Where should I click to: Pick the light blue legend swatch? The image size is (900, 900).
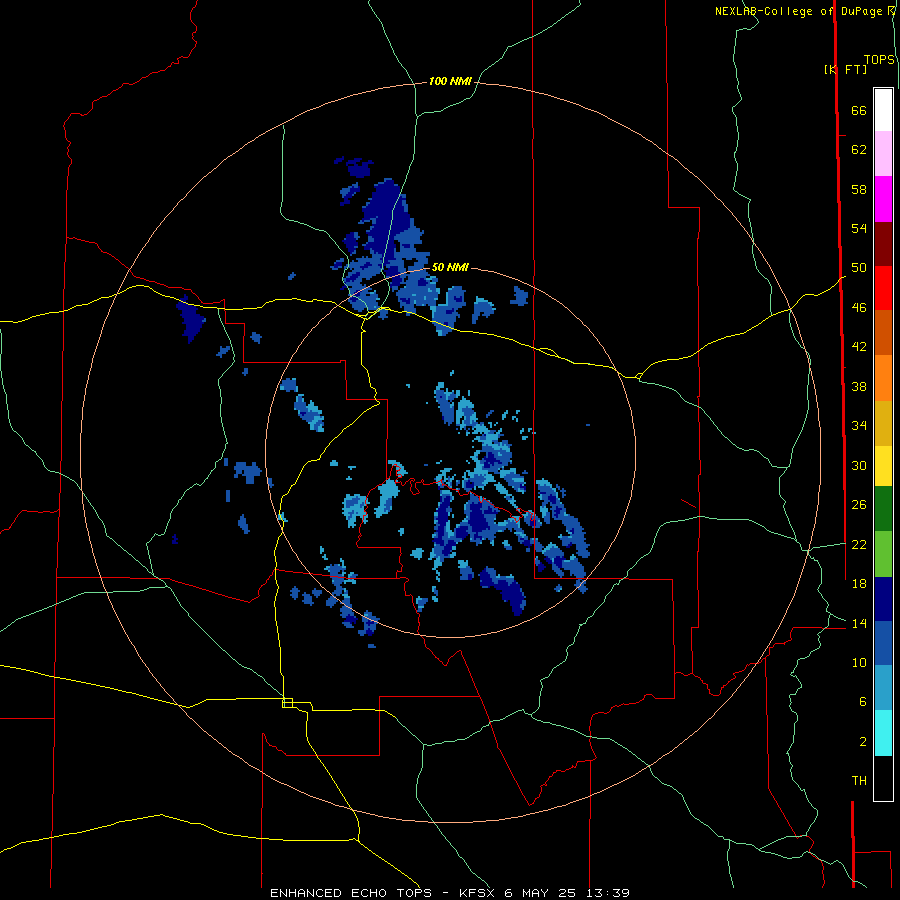pyautogui.click(x=883, y=688)
